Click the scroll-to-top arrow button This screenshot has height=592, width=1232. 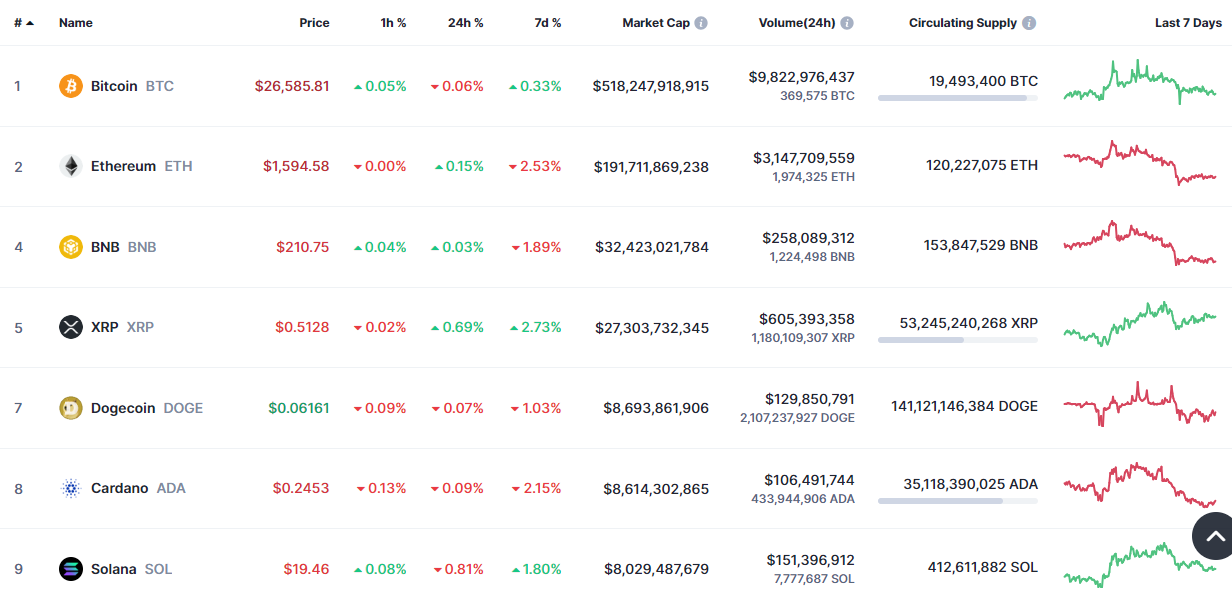point(1214,536)
